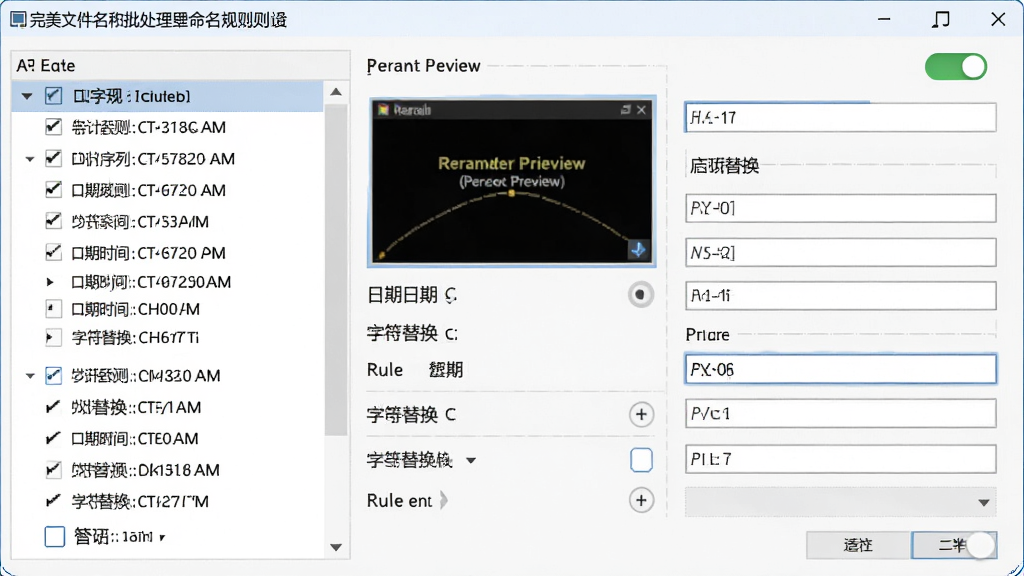Click the HA-17 input field
Screen dimensions: 1024x576
[x=840, y=118]
